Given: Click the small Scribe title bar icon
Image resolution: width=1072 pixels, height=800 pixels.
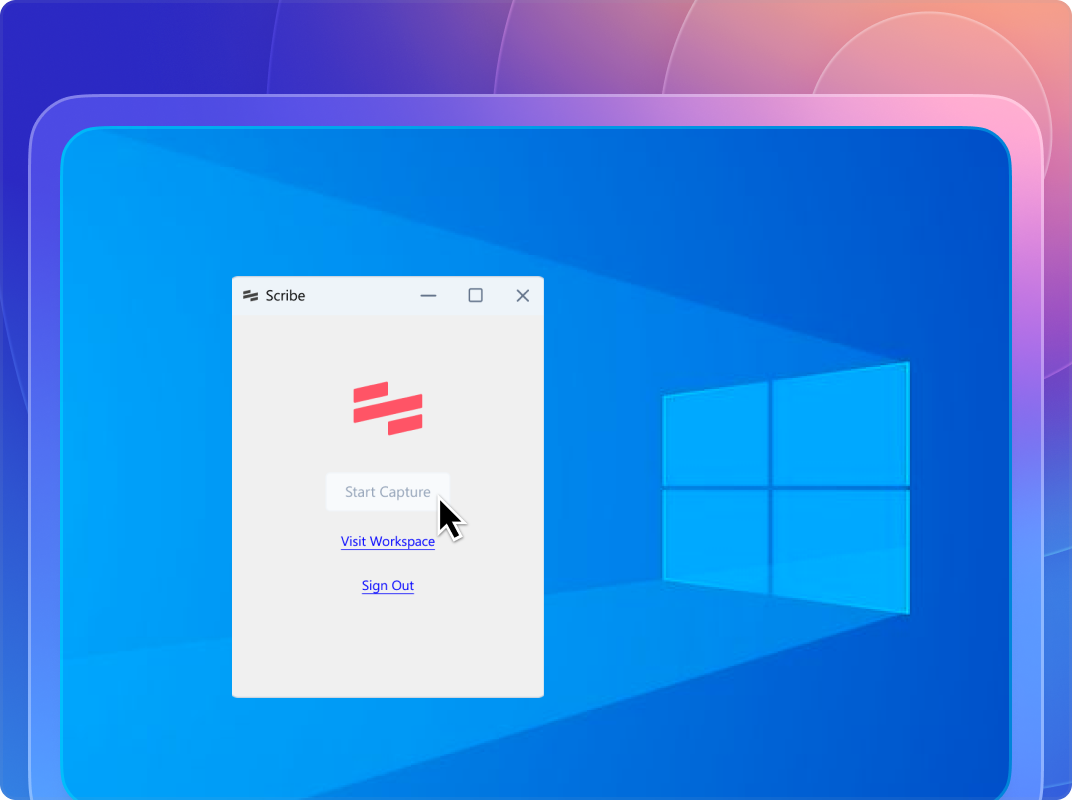Looking at the screenshot, I should [250, 295].
